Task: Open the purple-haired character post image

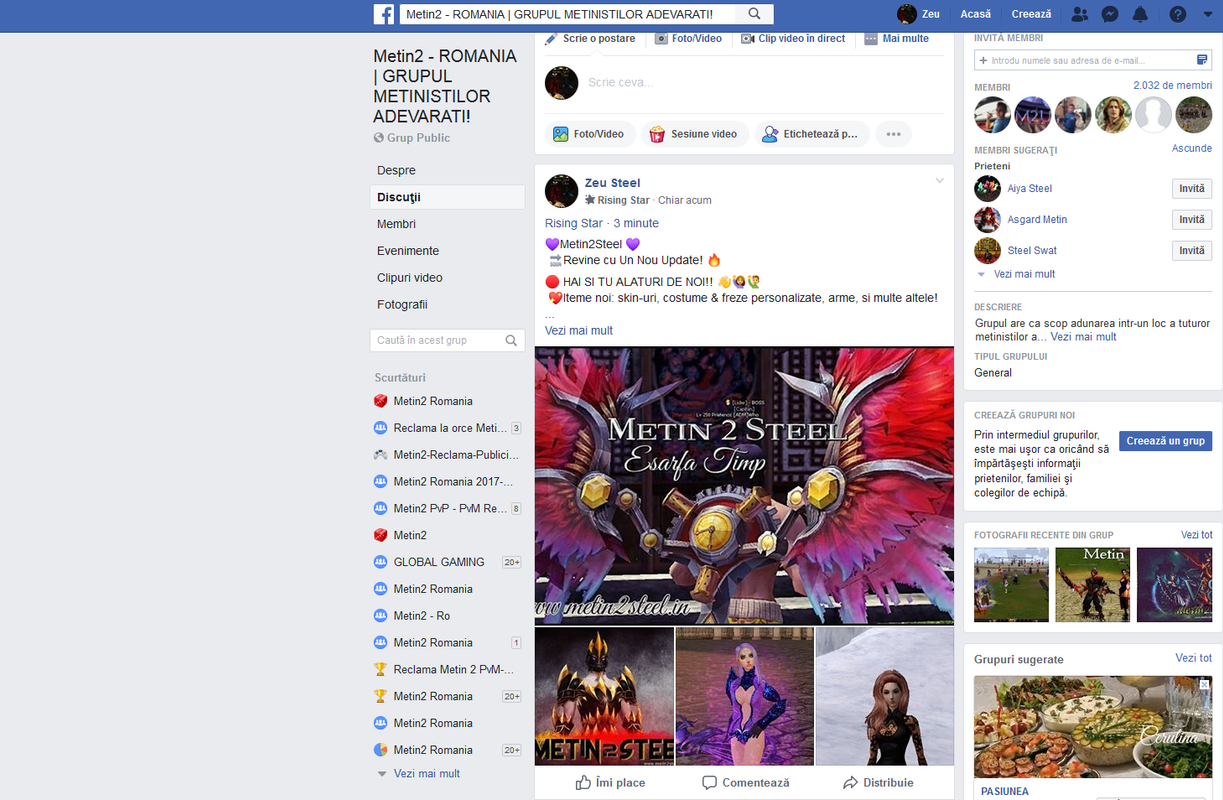Action: point(744,696)
